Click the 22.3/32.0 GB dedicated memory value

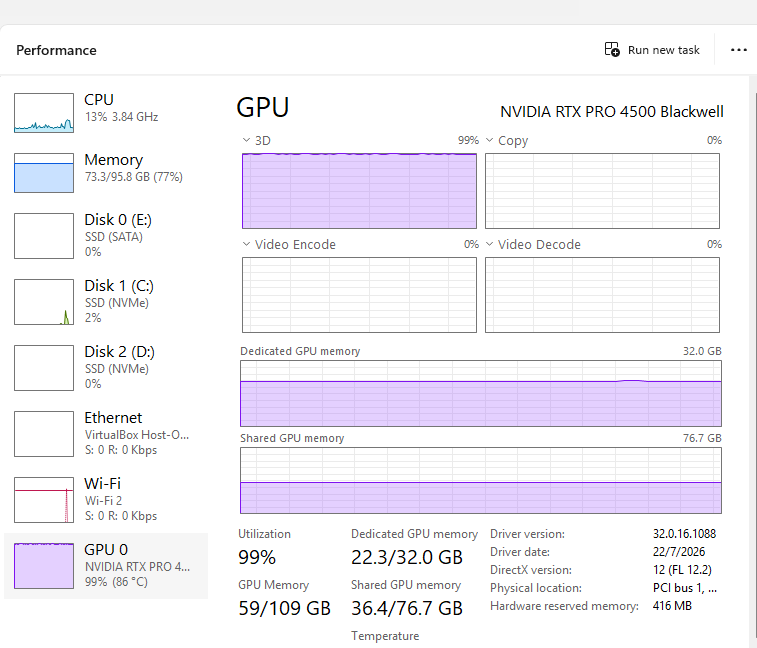tap(407, 558)
